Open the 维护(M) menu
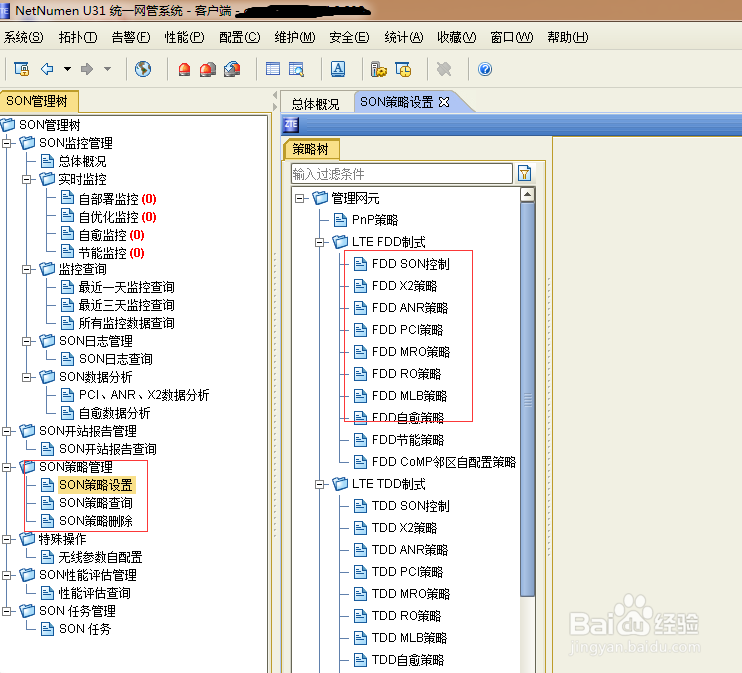The image size is (742, 673). point(295,37)
